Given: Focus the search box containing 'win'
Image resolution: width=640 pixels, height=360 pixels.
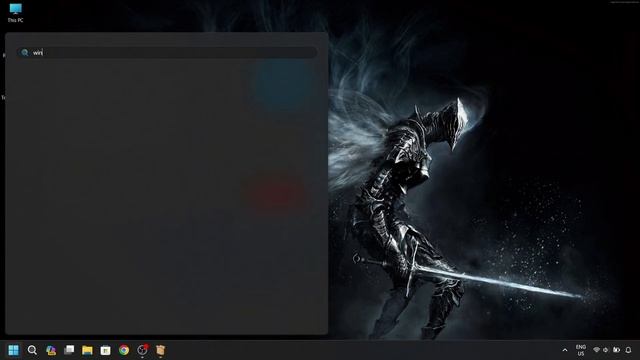Looking at the screenshot, I should tap(167, 52).
